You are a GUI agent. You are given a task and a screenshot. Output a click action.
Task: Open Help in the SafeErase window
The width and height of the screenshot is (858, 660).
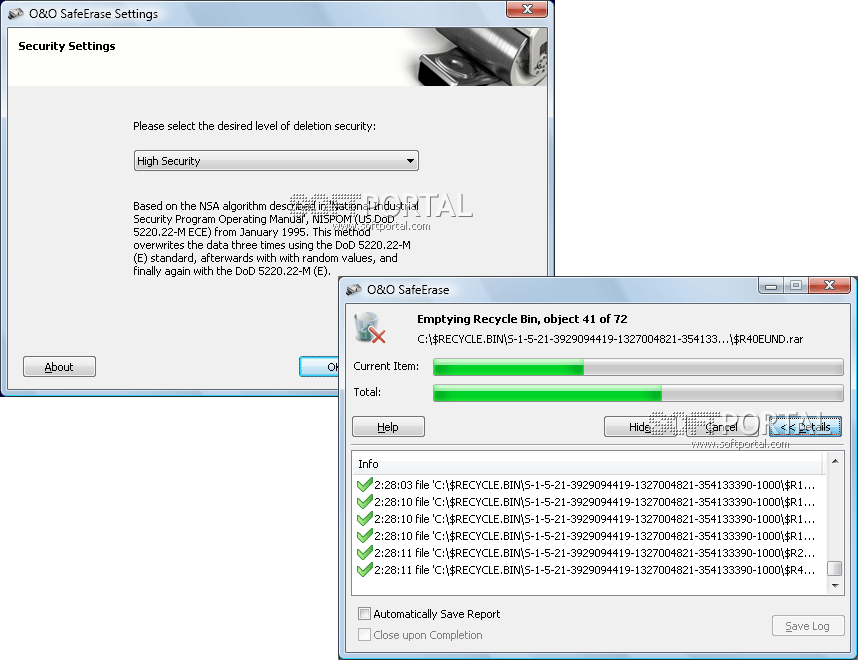pos(388,427)
